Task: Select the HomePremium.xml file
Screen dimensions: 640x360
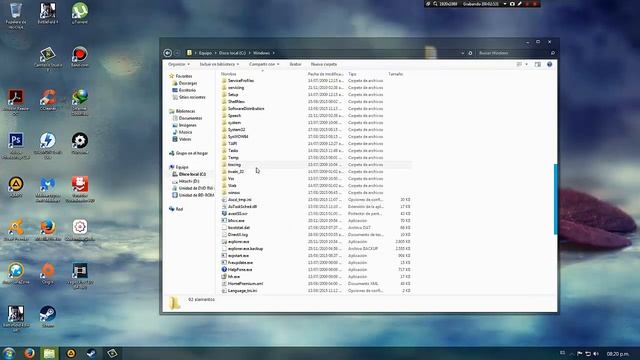Action: [x=245, y=284]
